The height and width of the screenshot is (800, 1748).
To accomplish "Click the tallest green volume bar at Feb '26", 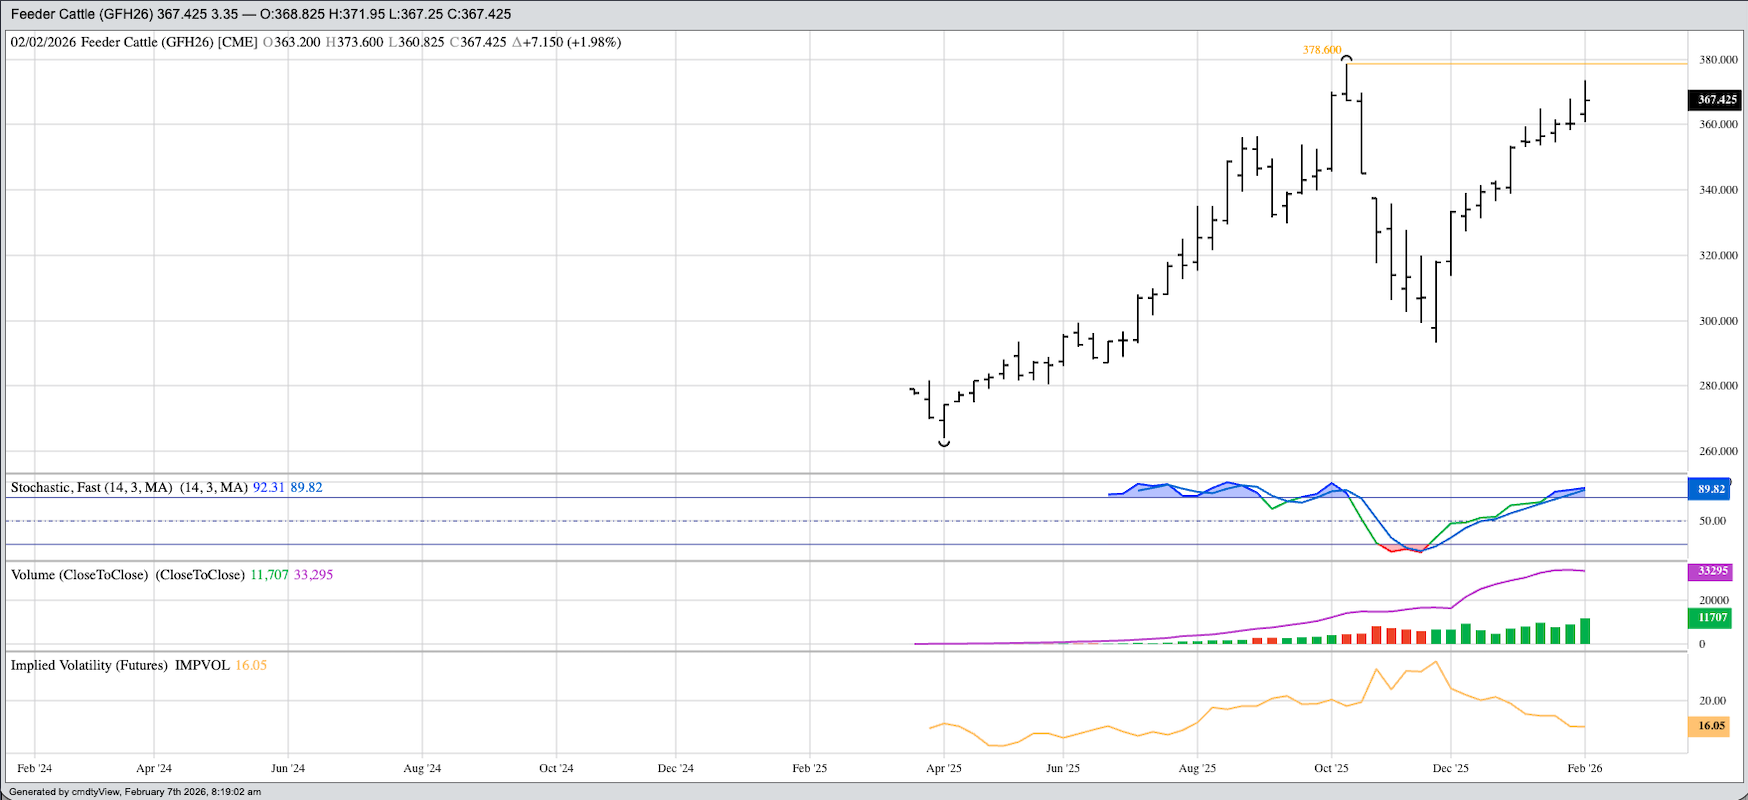I will (x=1585, y=631).
